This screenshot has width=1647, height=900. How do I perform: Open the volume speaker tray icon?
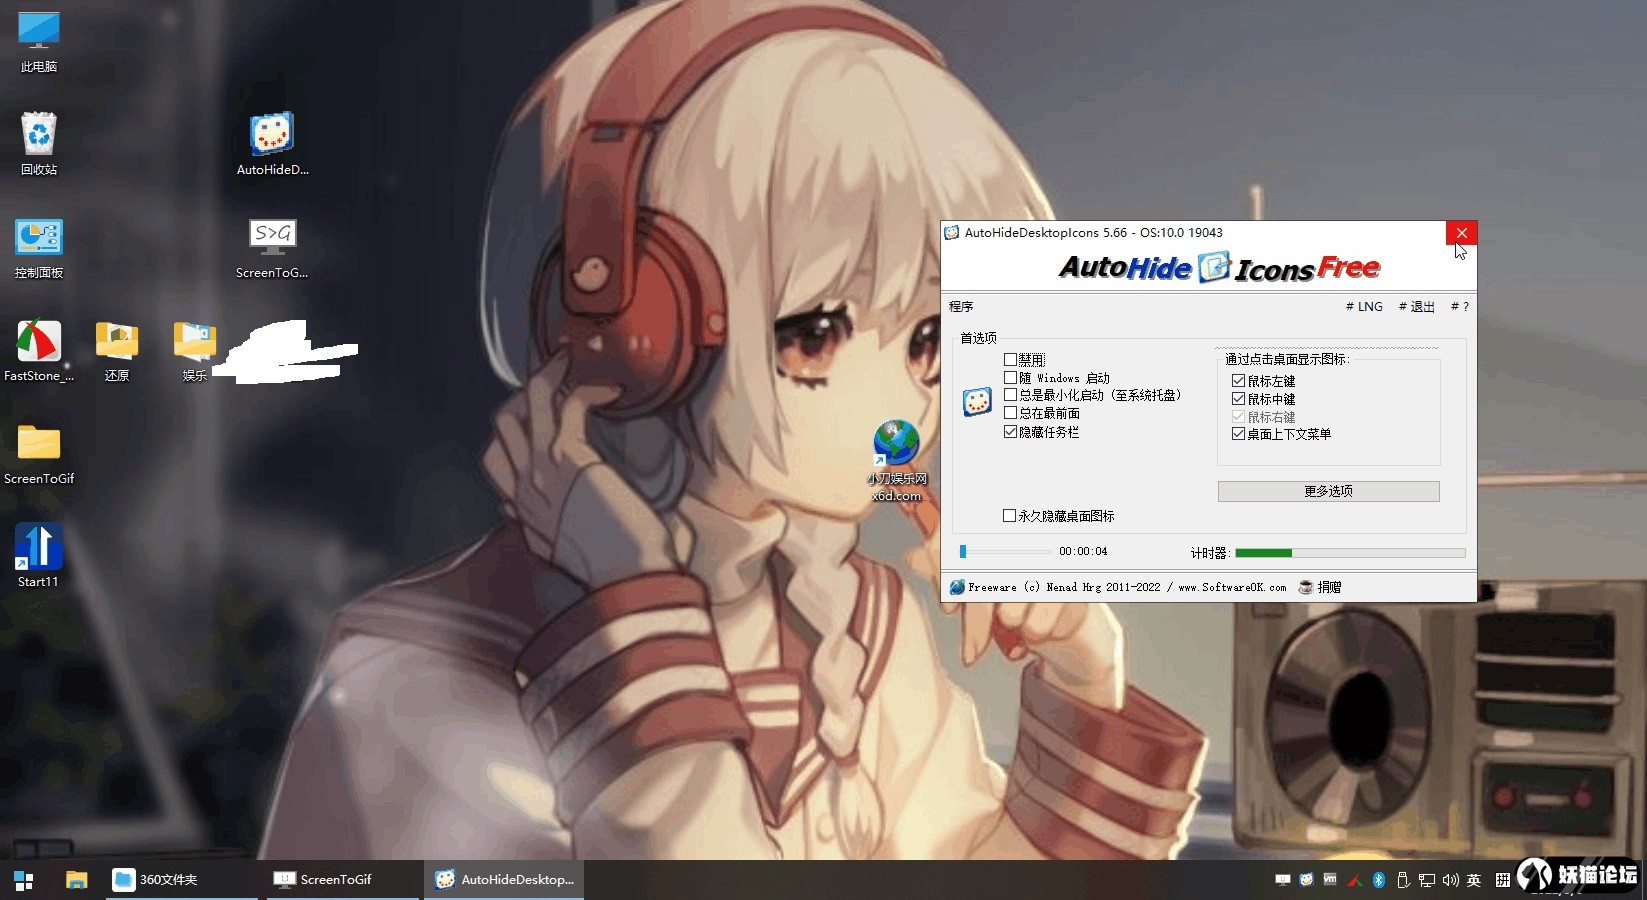coord(1450,880)
